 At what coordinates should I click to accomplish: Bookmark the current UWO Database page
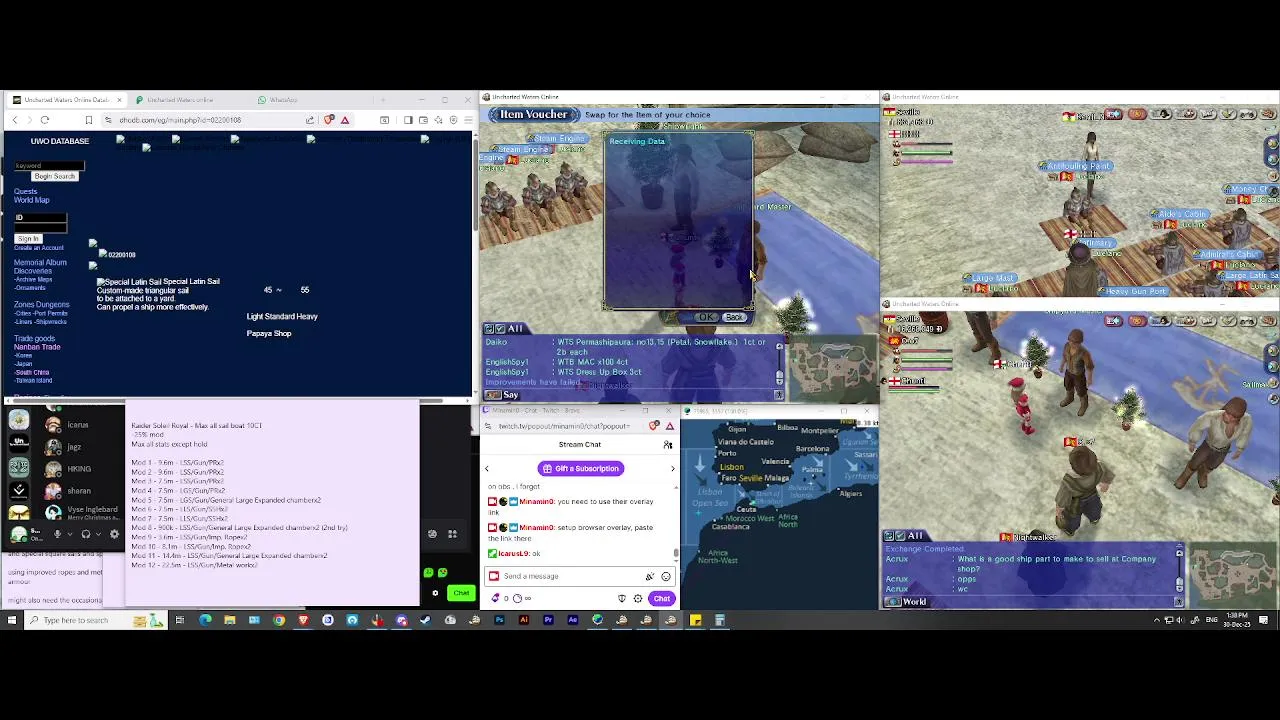[89, 120]
